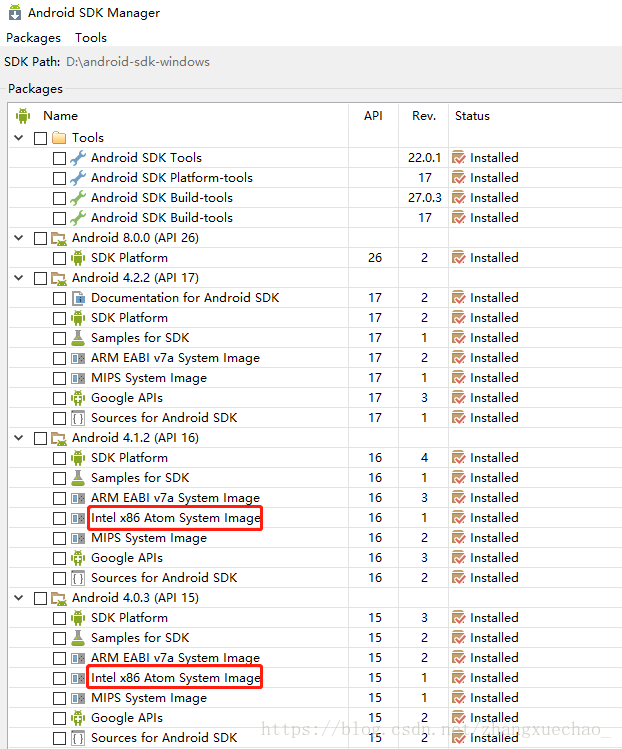
Task: Click Android 4.1.2 (API 16) folder icon
Action: [59, 439]
